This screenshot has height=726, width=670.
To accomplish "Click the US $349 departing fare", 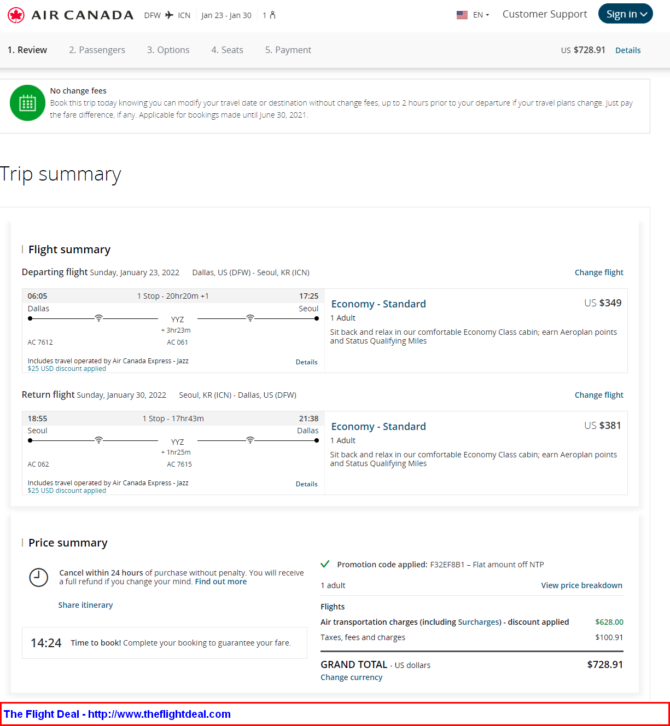I will coord(602,303).
